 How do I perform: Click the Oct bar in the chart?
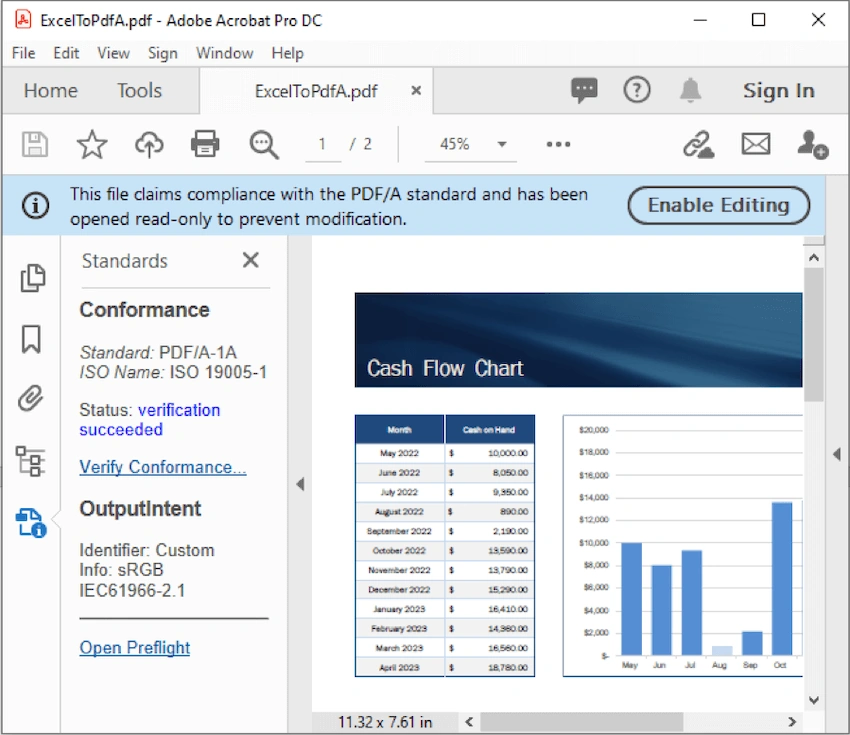[782, 578]
